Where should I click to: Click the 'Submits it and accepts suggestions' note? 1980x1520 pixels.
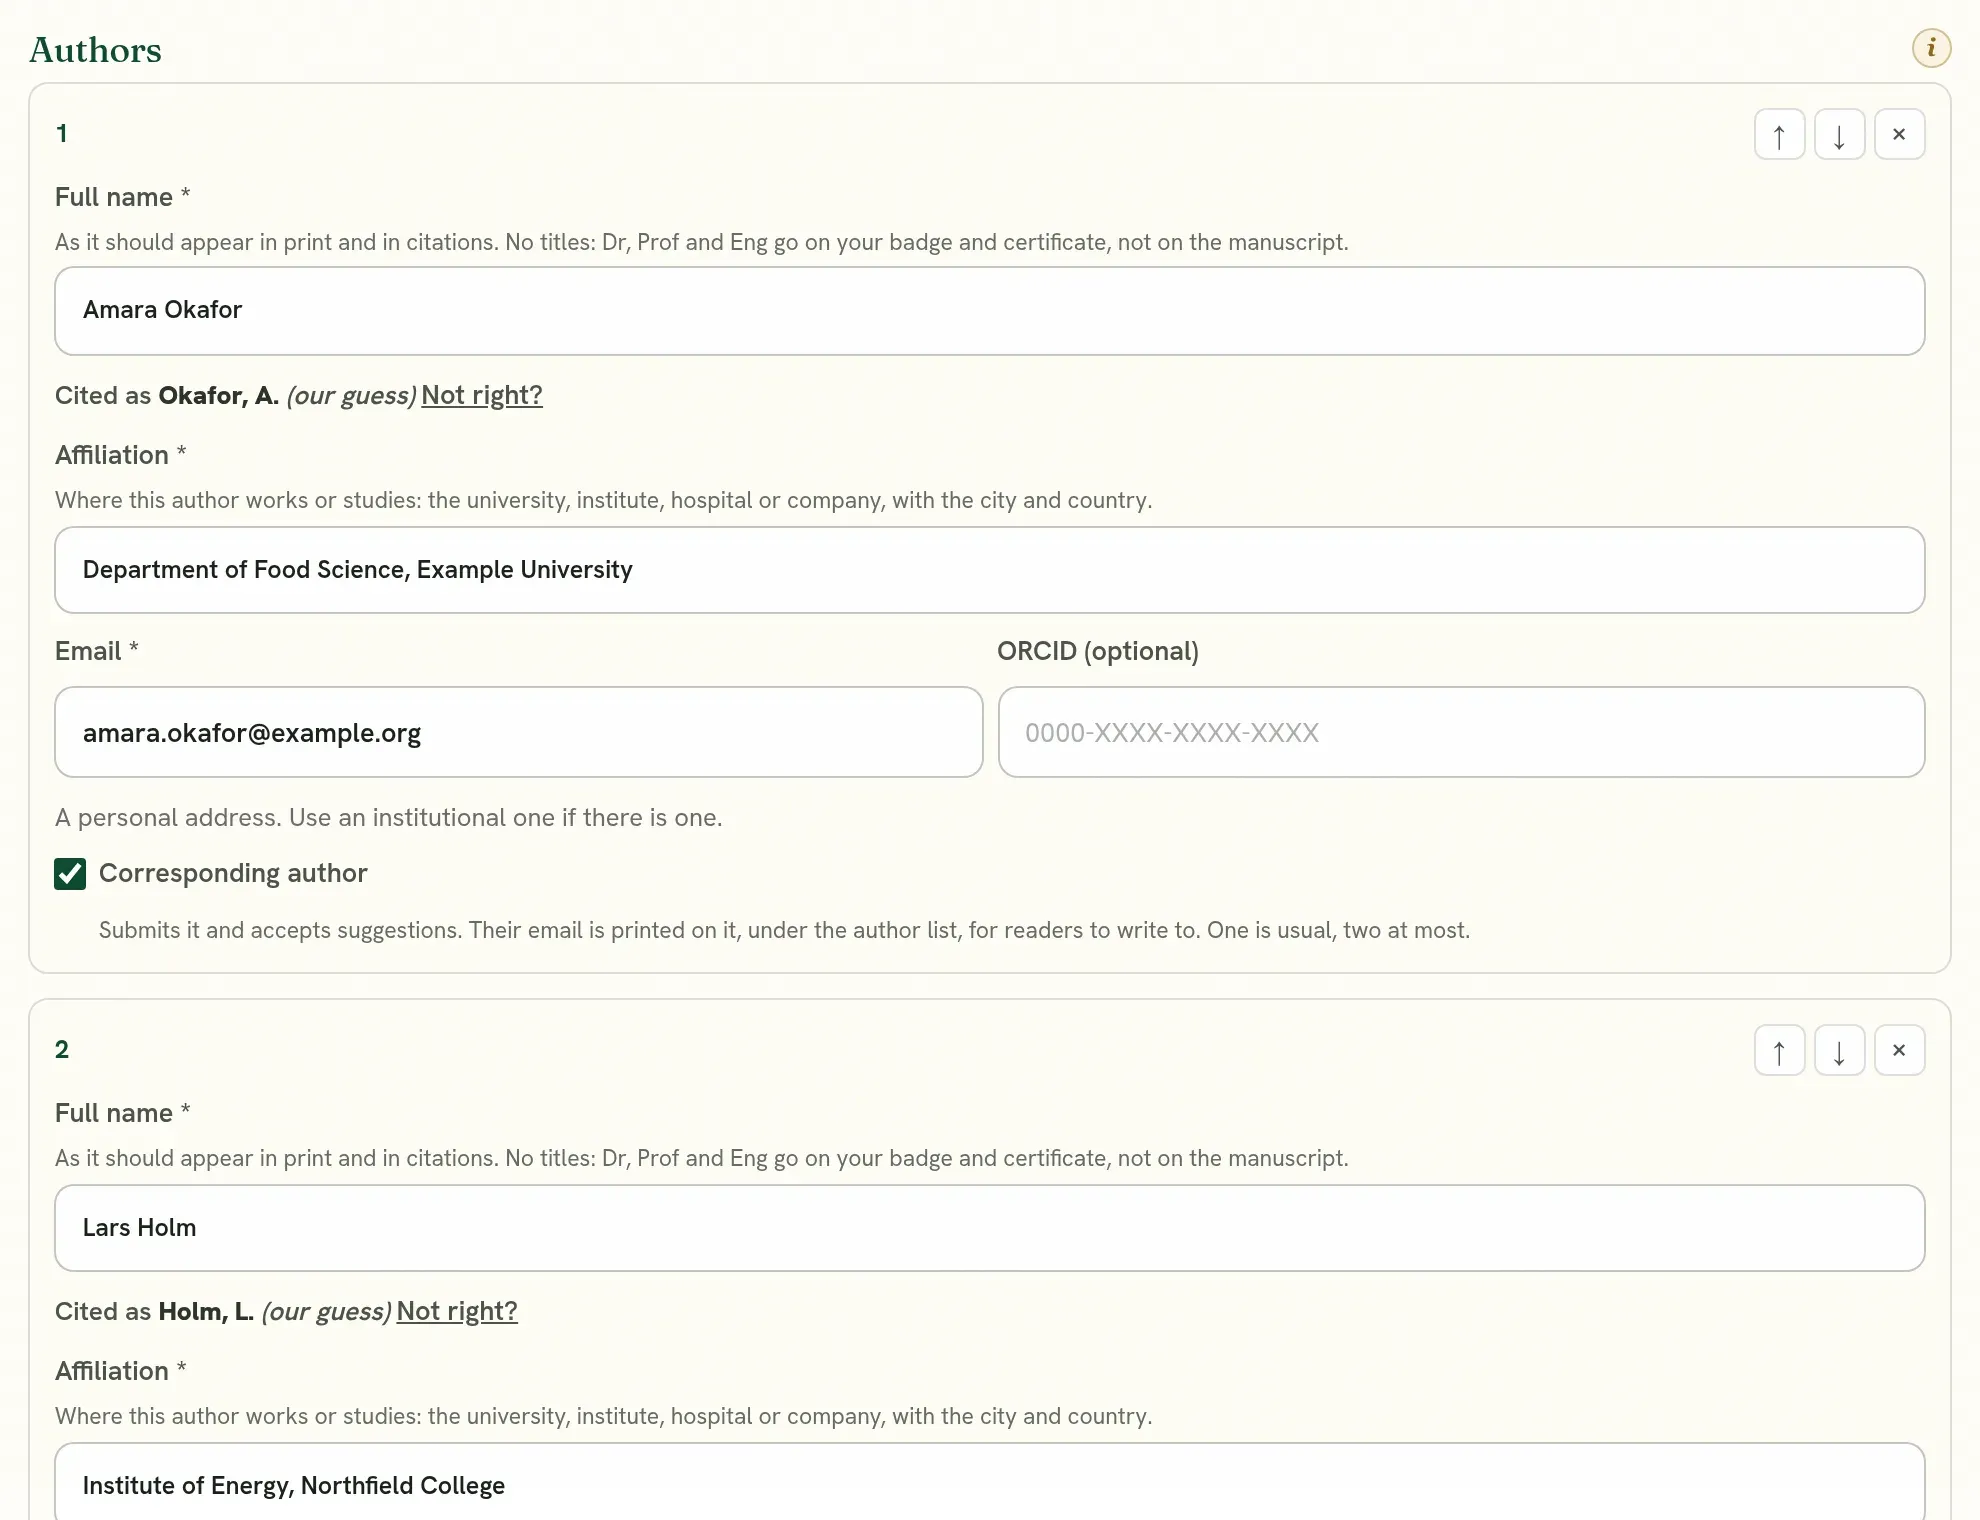click(x=784, y=930)
